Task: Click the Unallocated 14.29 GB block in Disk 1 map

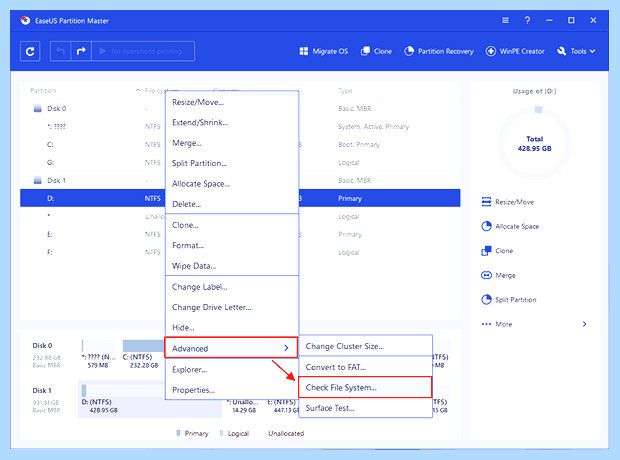Action: click(x=244, y=406)
